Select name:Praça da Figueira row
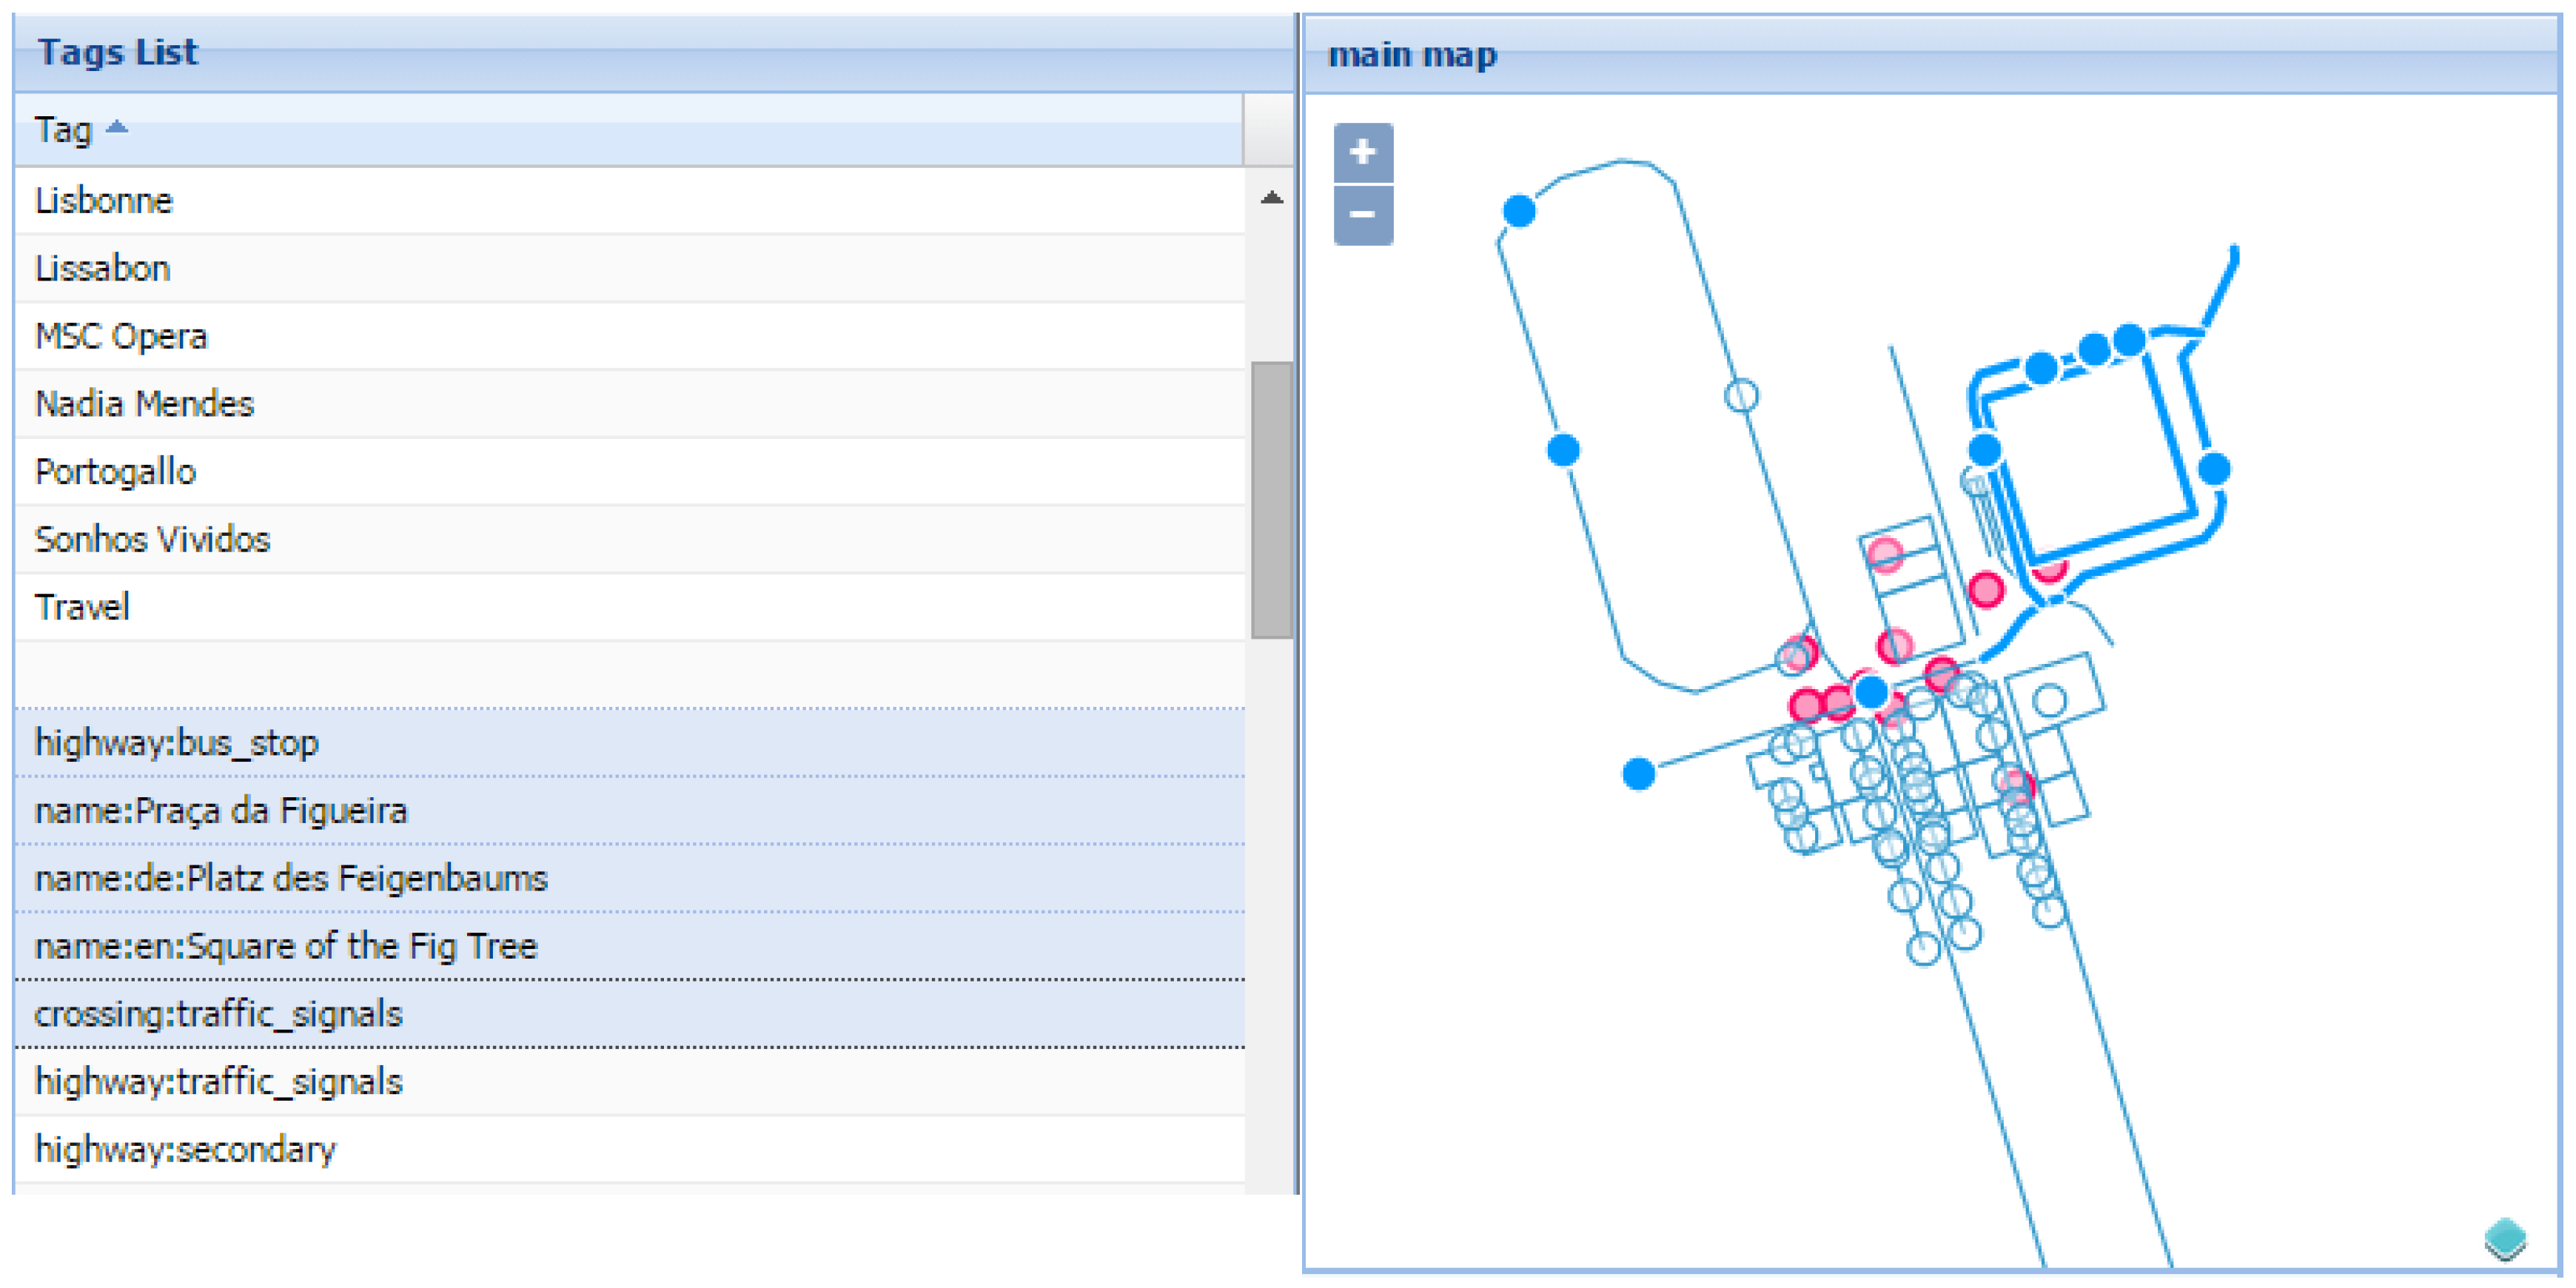The width and height of the screenshot is (2576, 1288). [221, 811]
